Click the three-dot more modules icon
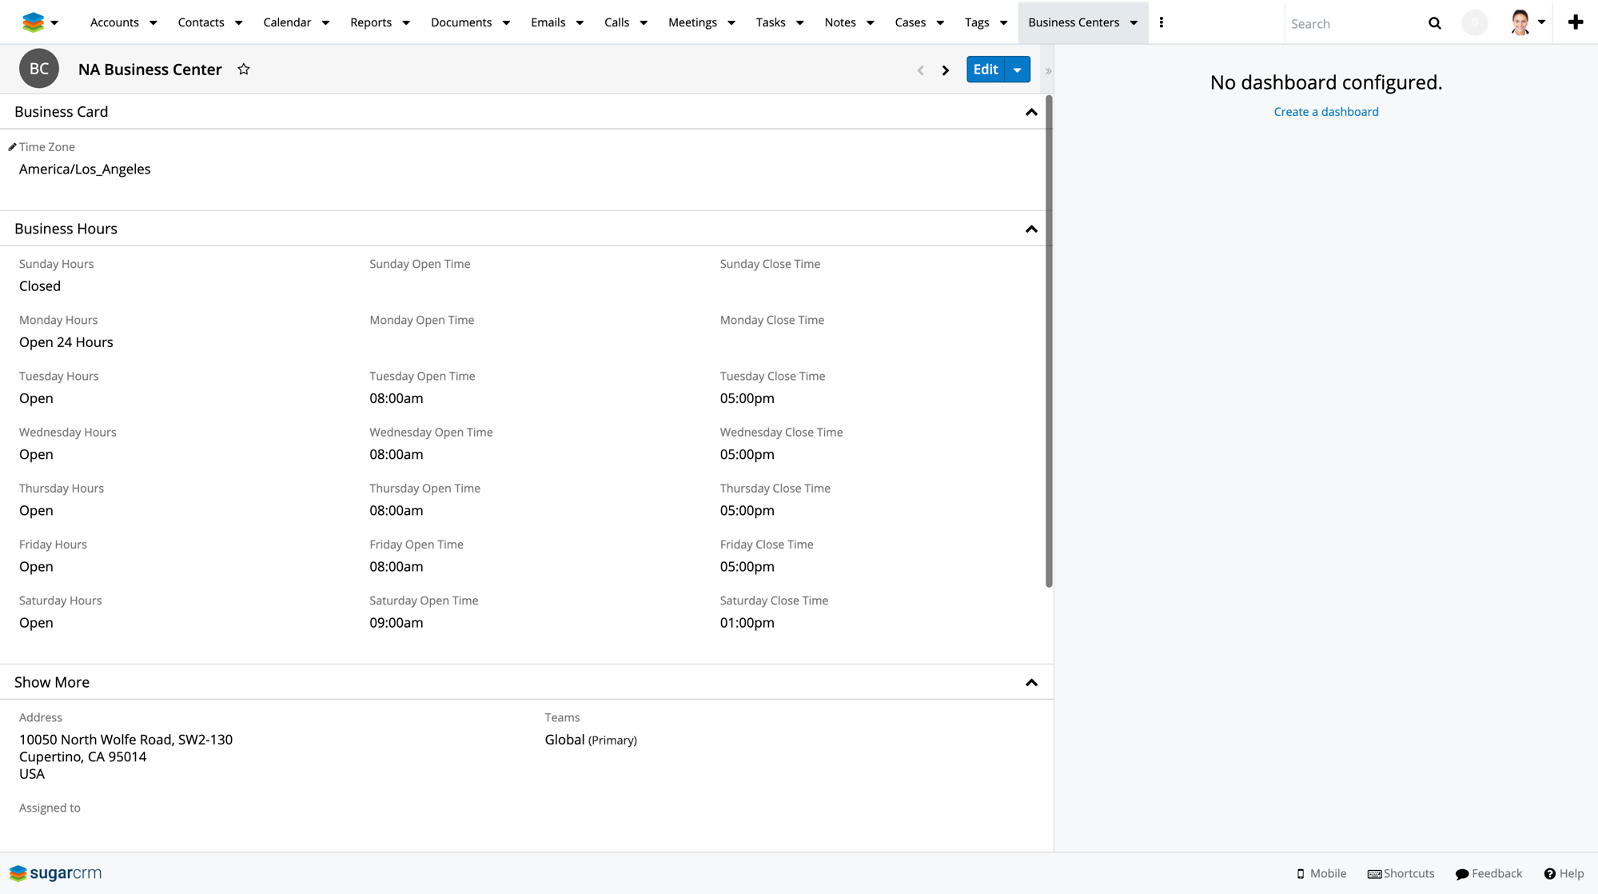 (1161, 22)
